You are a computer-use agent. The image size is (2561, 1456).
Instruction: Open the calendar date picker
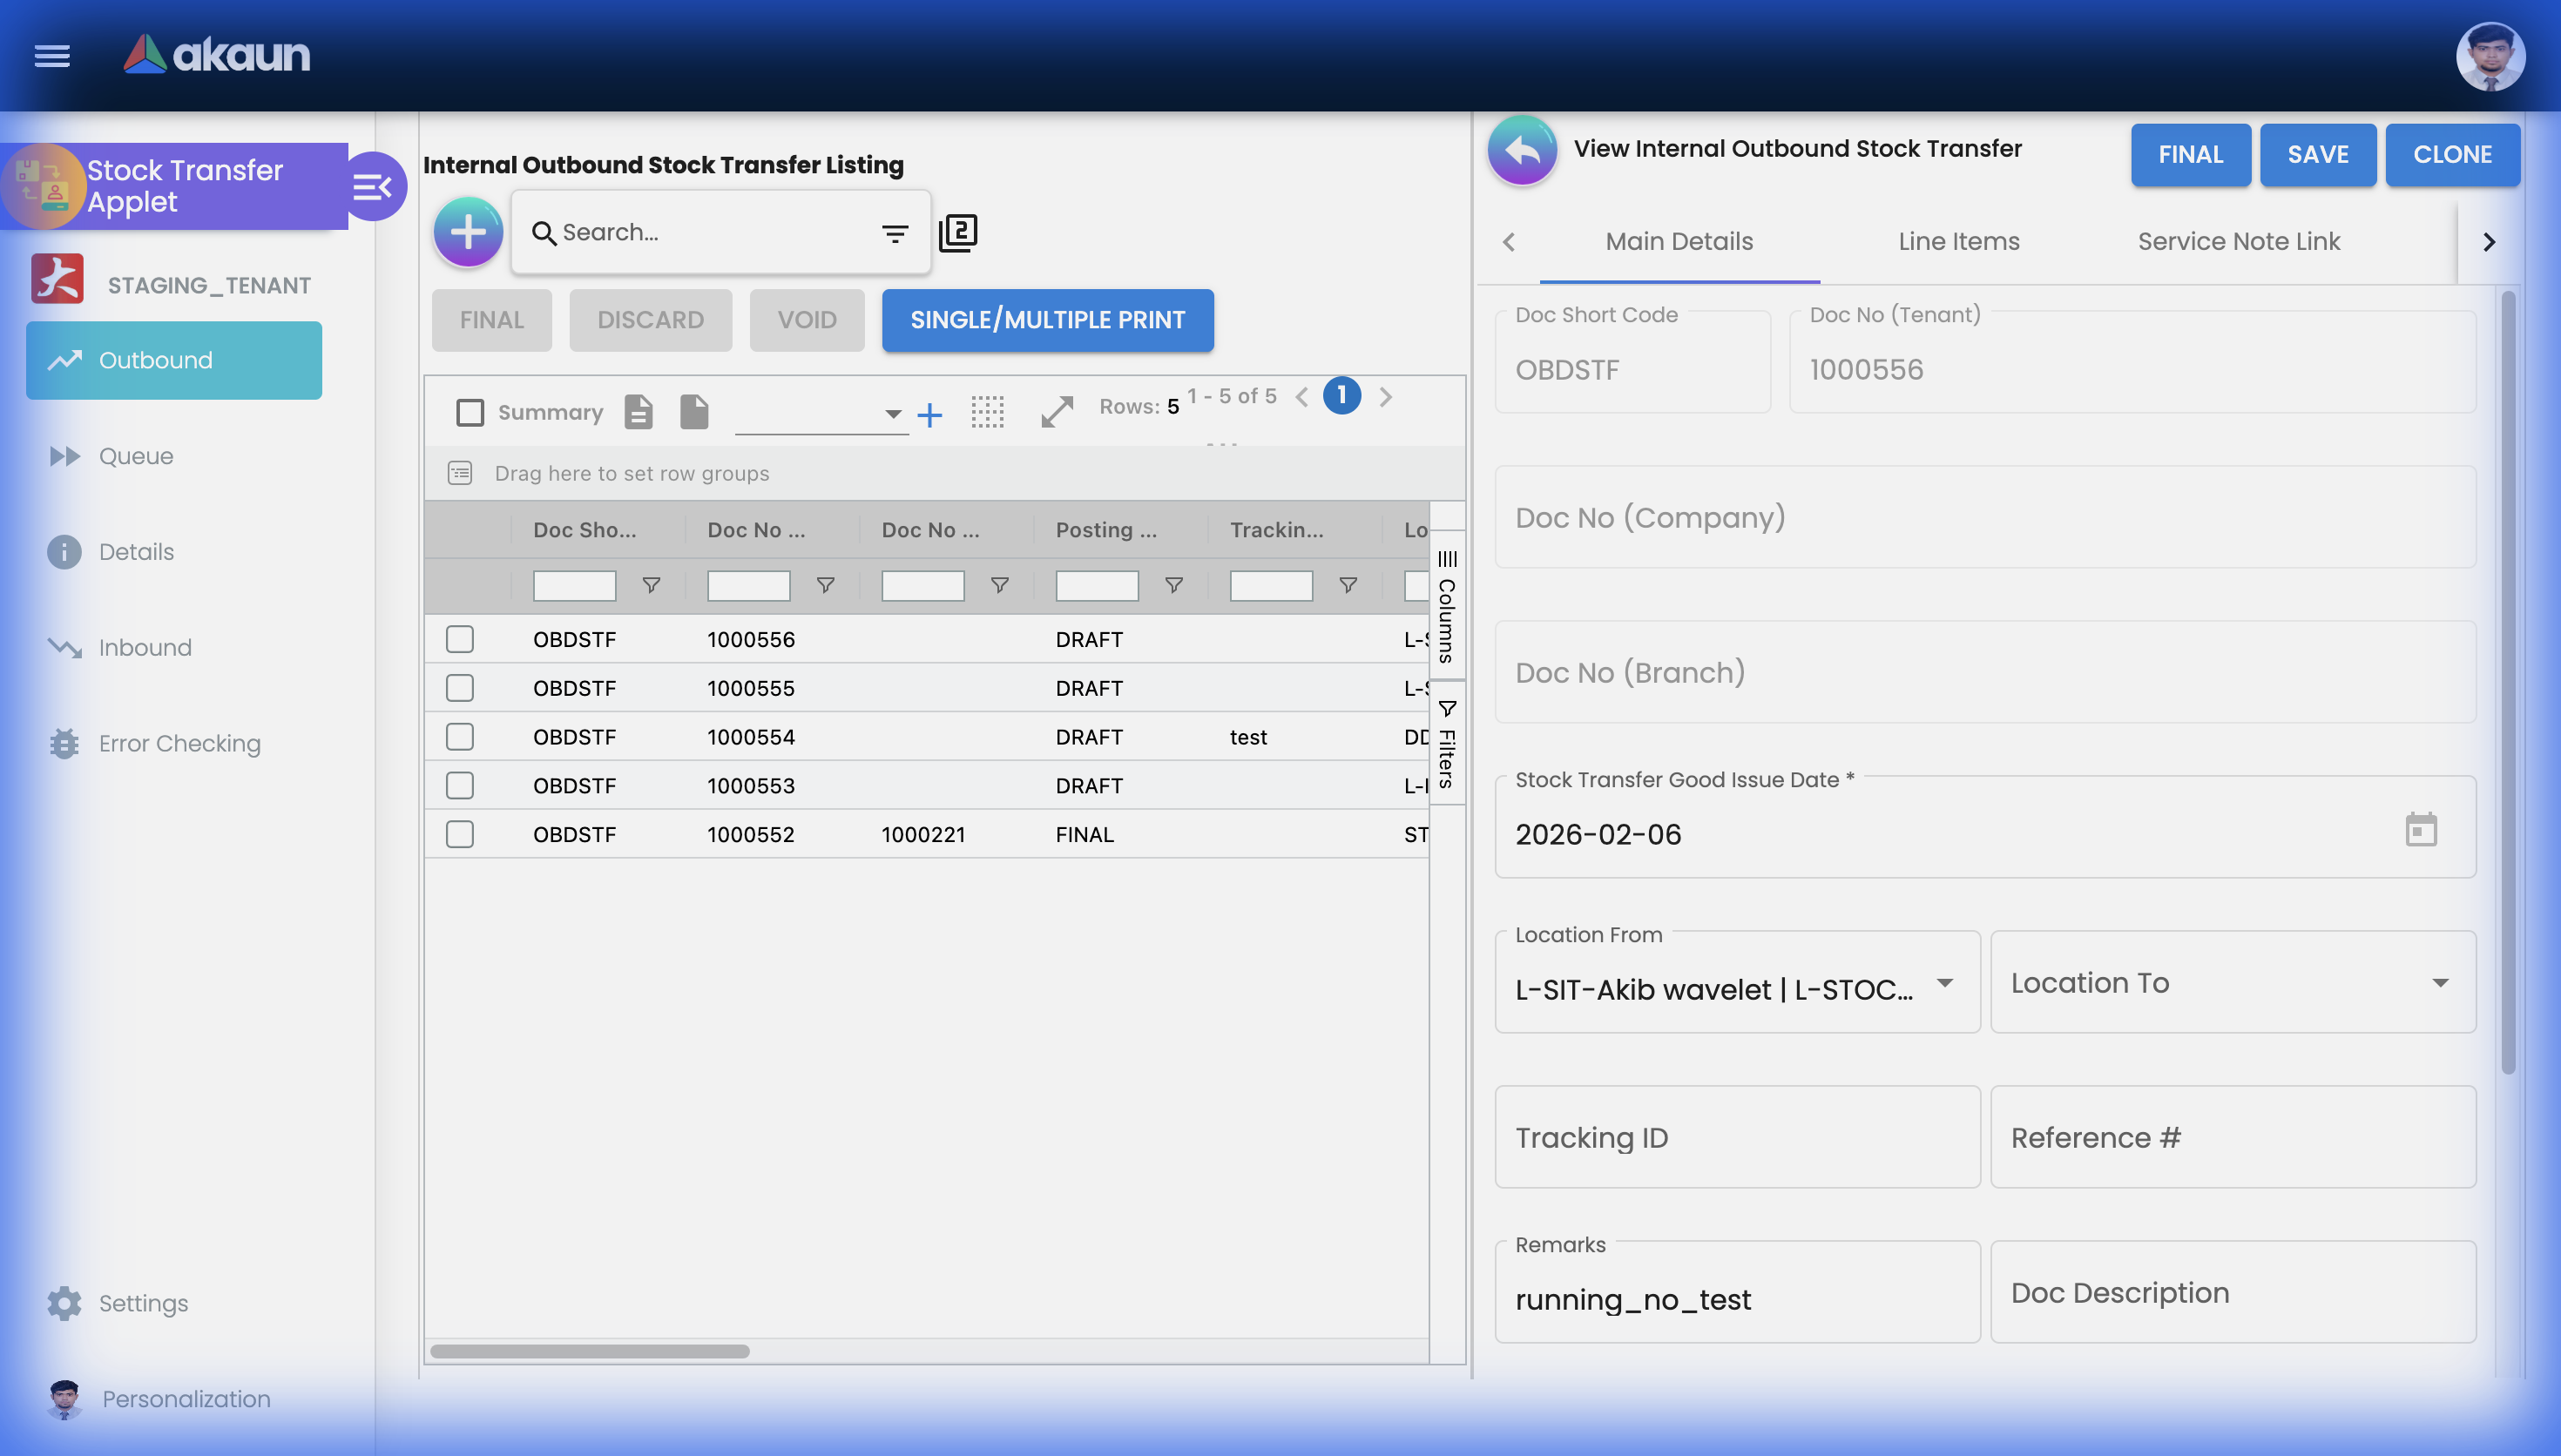pyautogui.click(x=2420, y=829)
